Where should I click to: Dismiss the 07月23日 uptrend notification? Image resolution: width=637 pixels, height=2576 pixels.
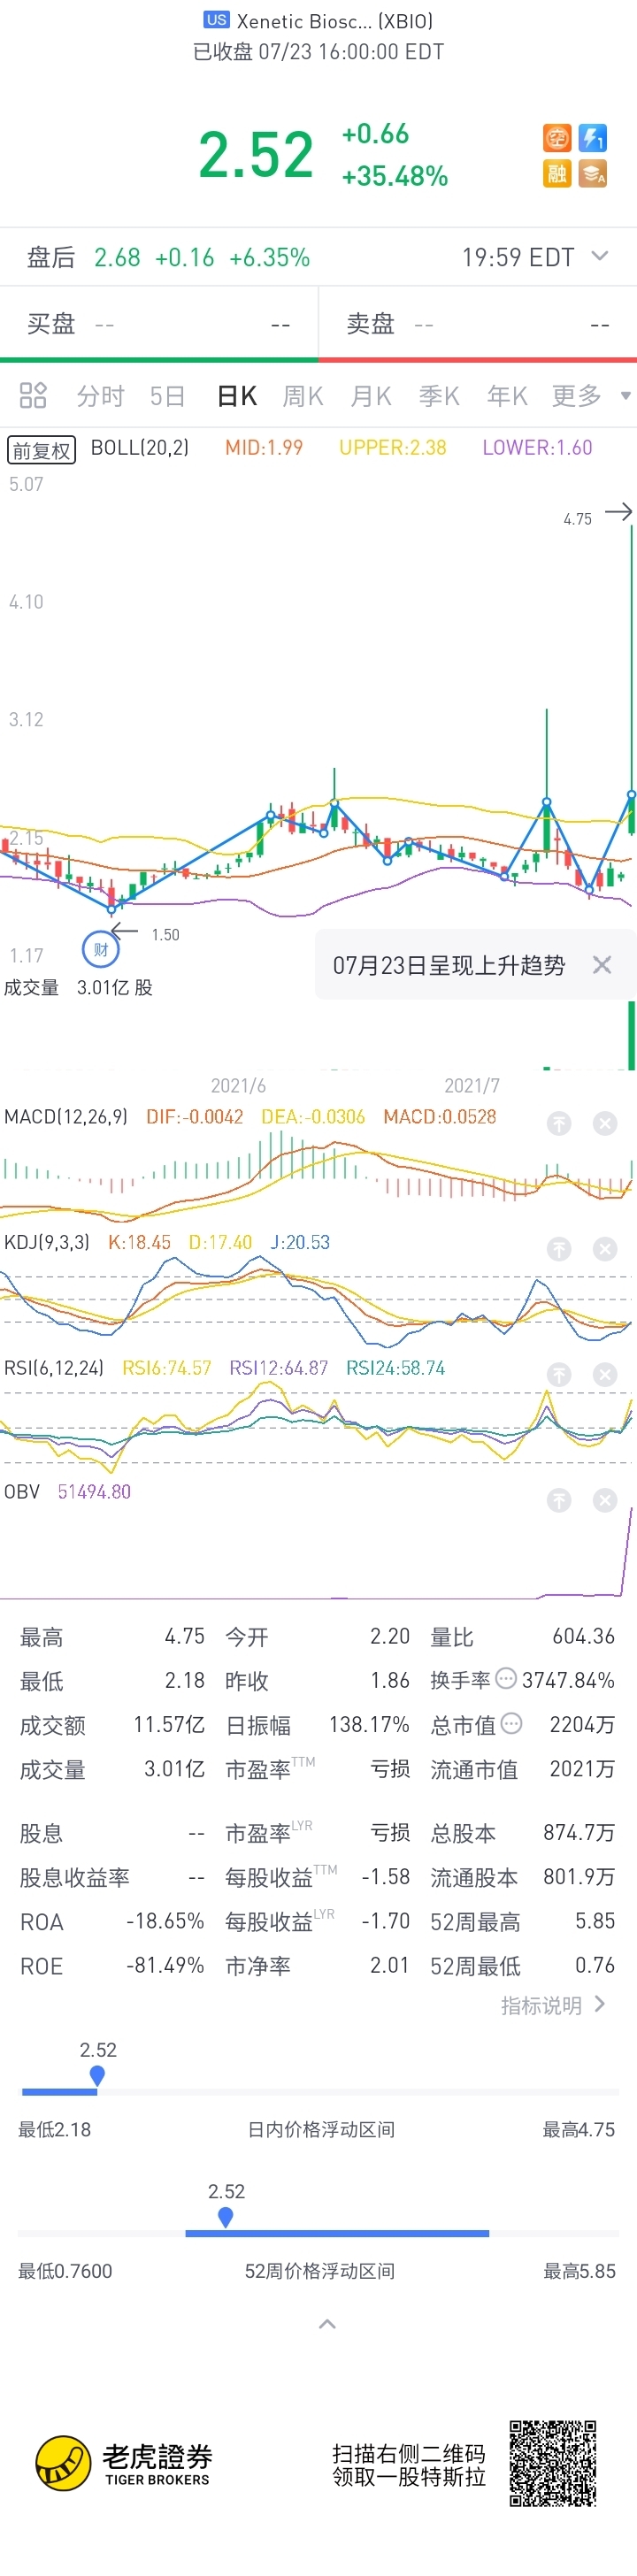coord(602,965)
